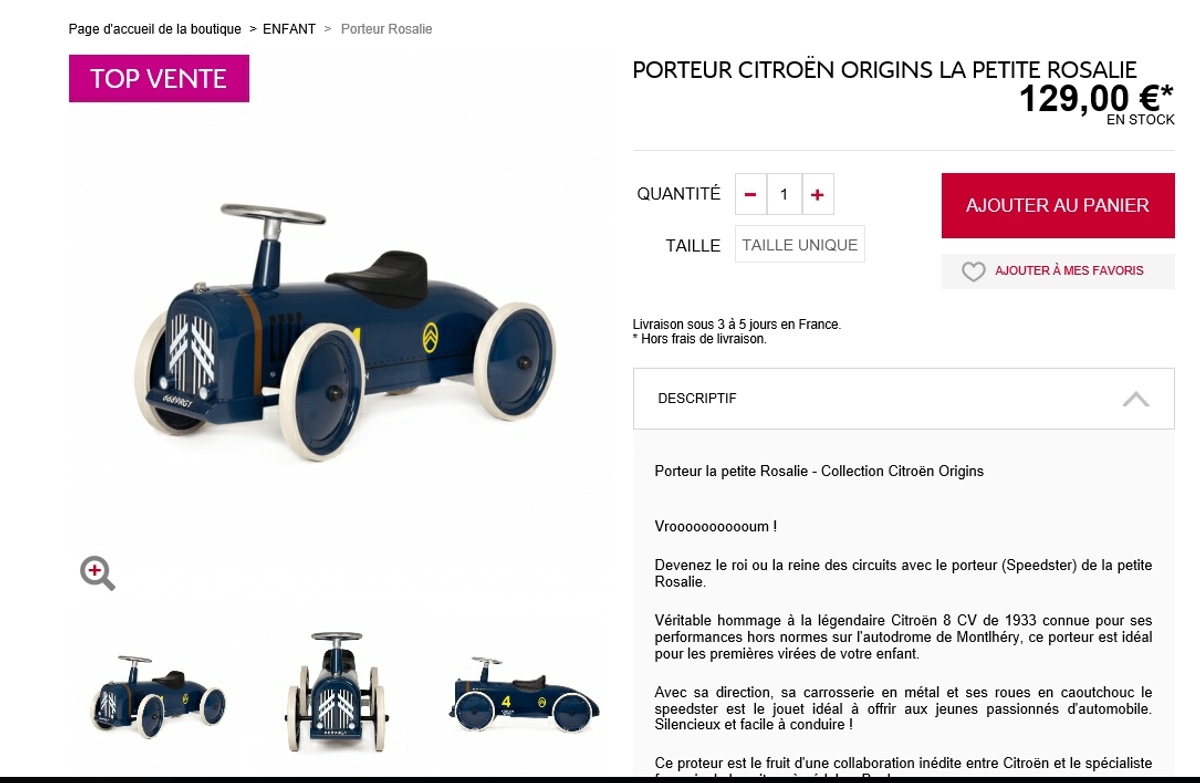Screen dimensions: 1200x783
Task: Click the 129,00 € price
Action: click(x=1096, y=98)
